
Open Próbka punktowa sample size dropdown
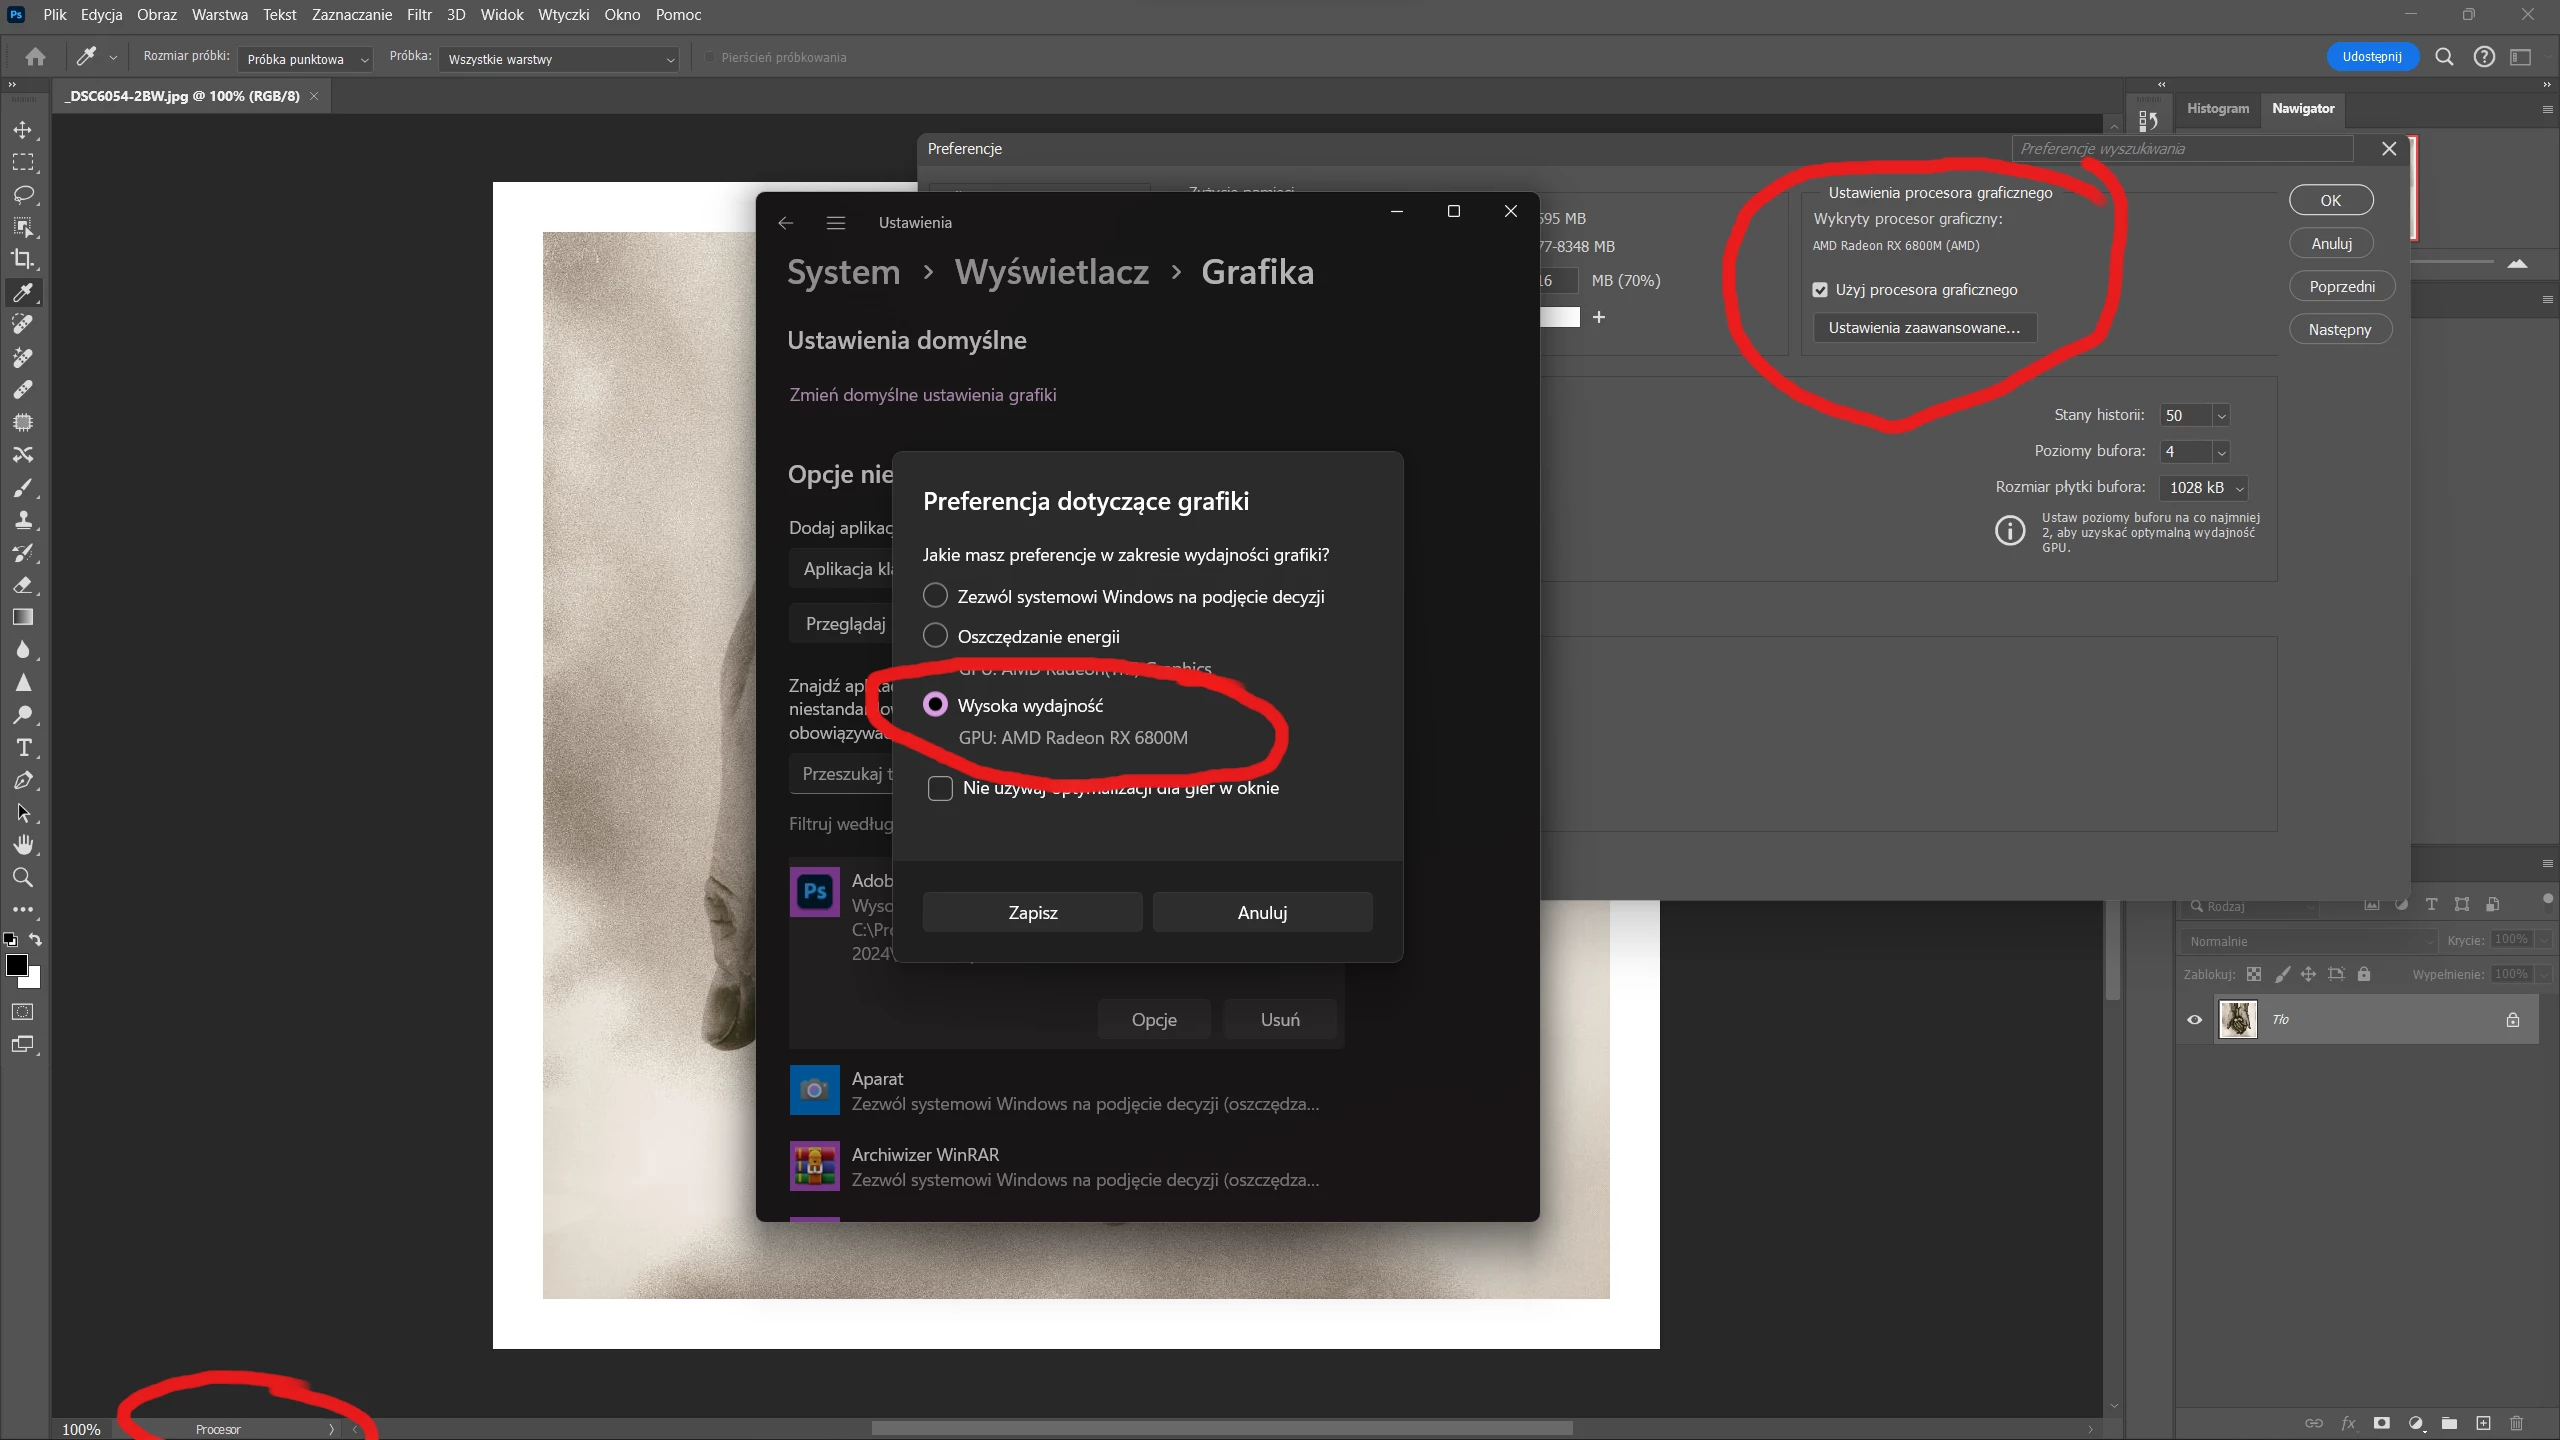click(x=305, y=59)
